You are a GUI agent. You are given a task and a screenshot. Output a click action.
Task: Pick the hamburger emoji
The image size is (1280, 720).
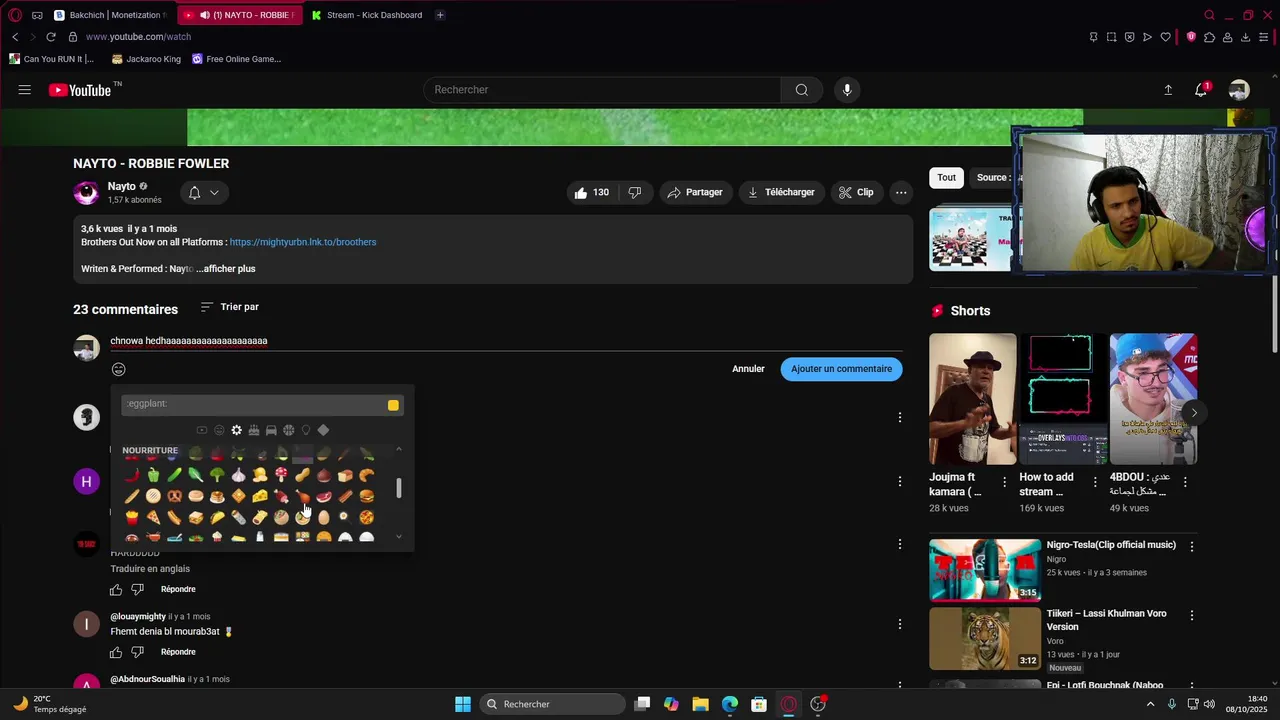pyautogui.click(x=367, y=496)
